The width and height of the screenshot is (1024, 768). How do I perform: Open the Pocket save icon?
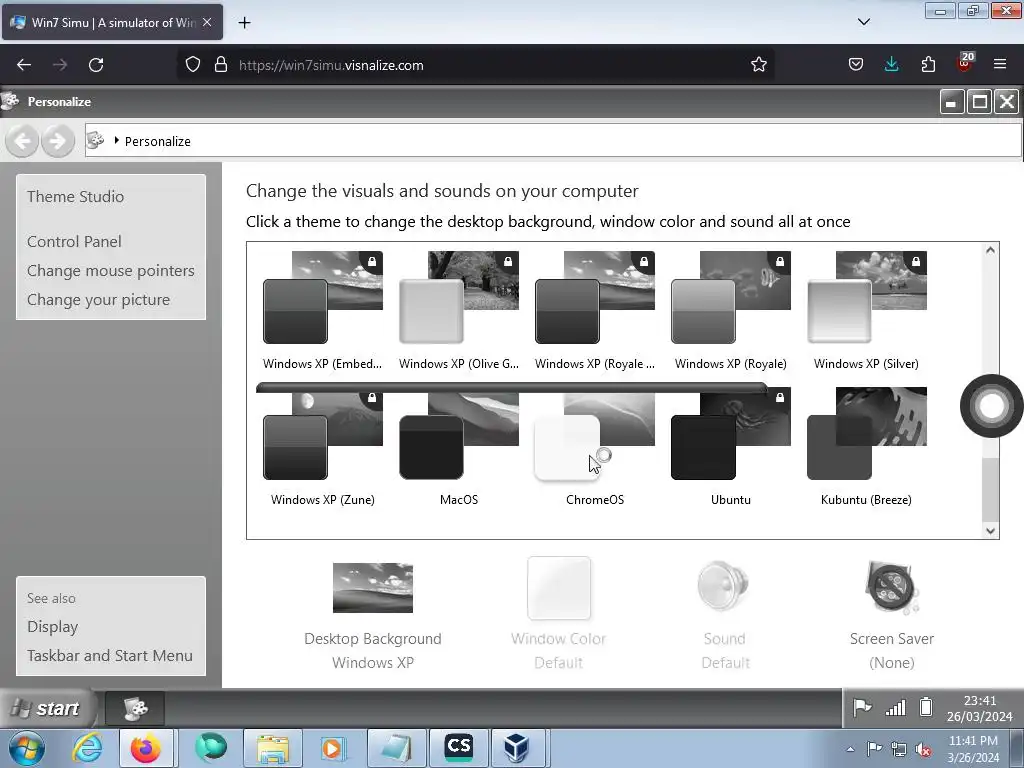tap(856, 65)
